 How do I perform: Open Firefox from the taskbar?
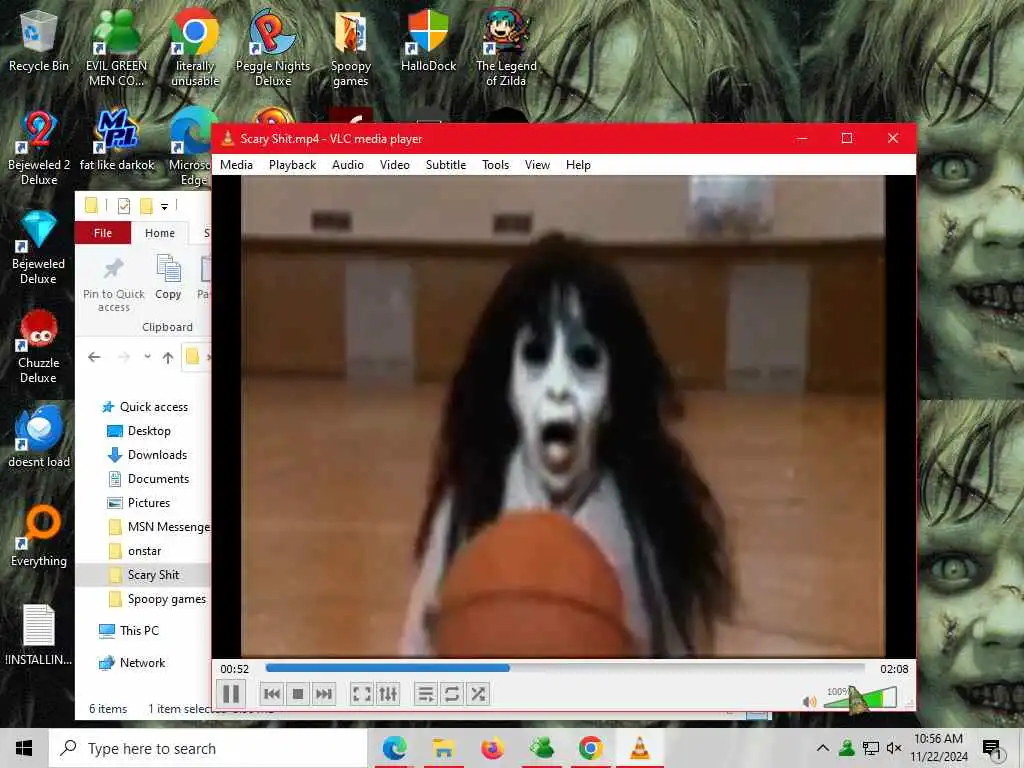pos(492,748)
